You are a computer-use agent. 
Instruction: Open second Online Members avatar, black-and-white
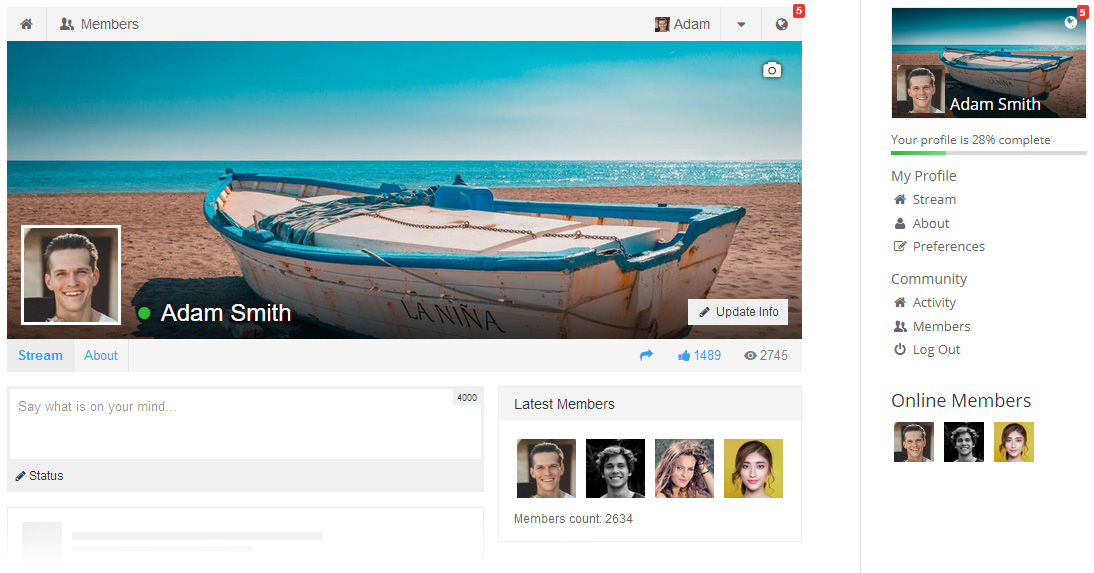click(964, 442)
